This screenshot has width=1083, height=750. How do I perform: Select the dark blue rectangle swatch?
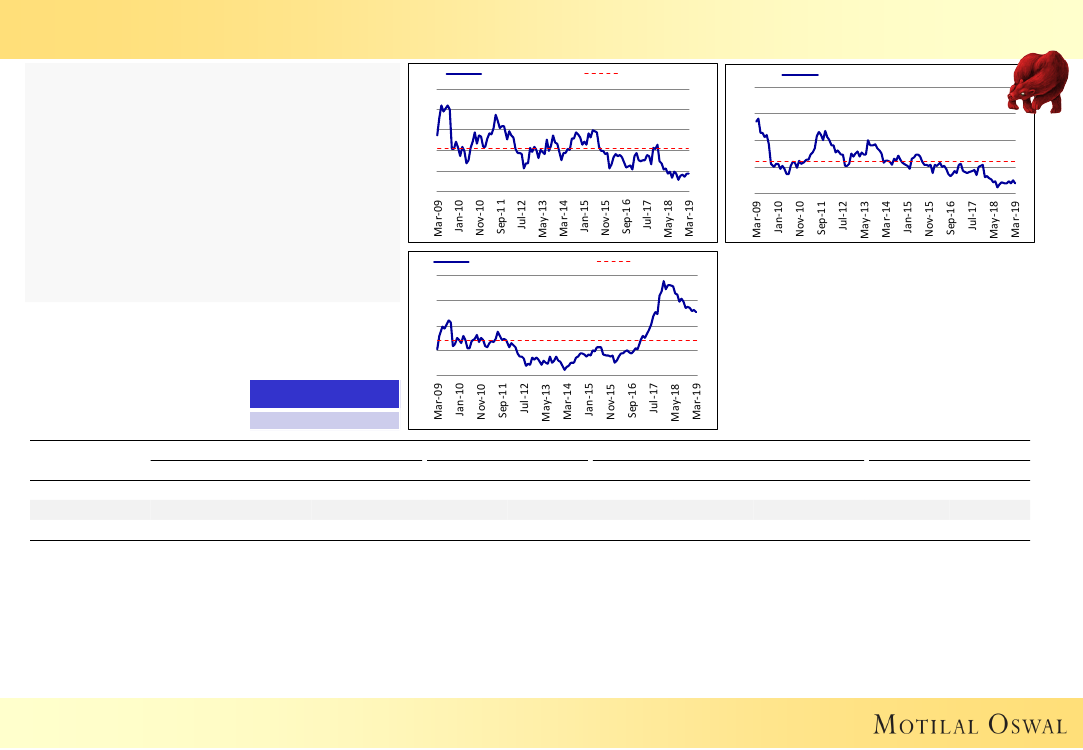[x=324, y=394]
